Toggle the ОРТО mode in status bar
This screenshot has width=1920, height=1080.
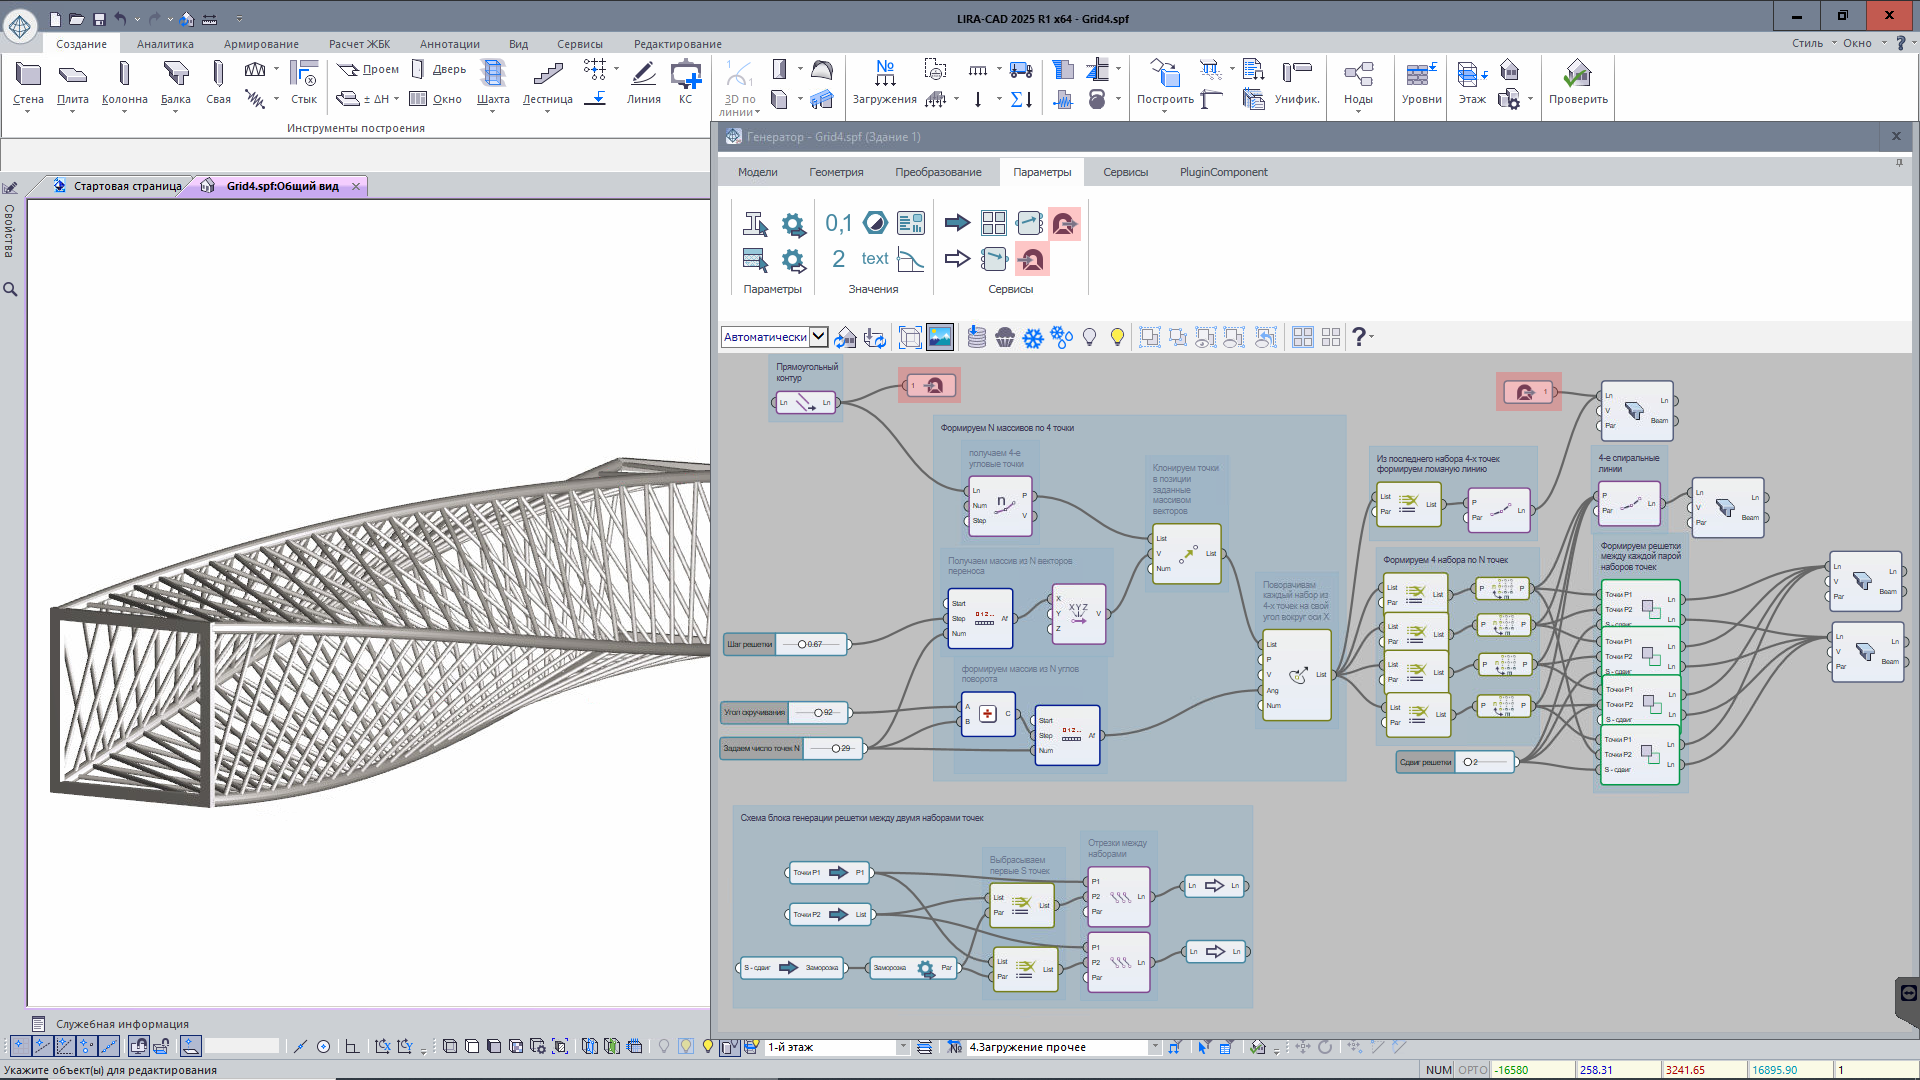pyautogui.click(x=1472, y=1070)
